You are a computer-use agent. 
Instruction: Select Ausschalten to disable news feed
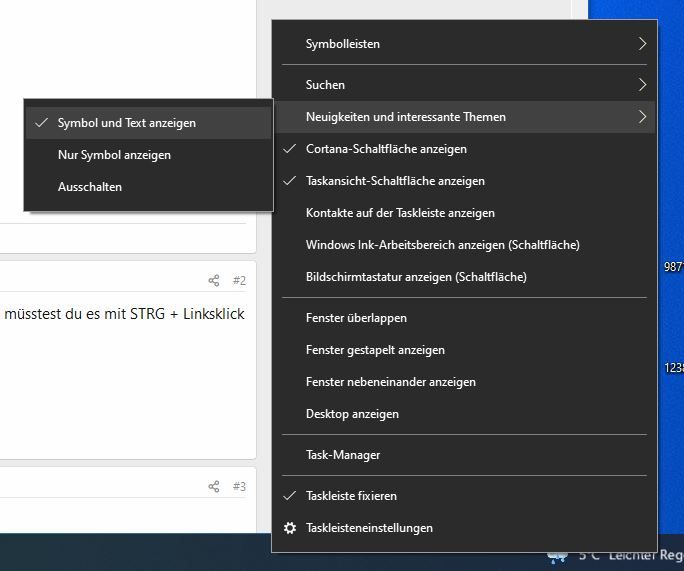tap(149, 187)
